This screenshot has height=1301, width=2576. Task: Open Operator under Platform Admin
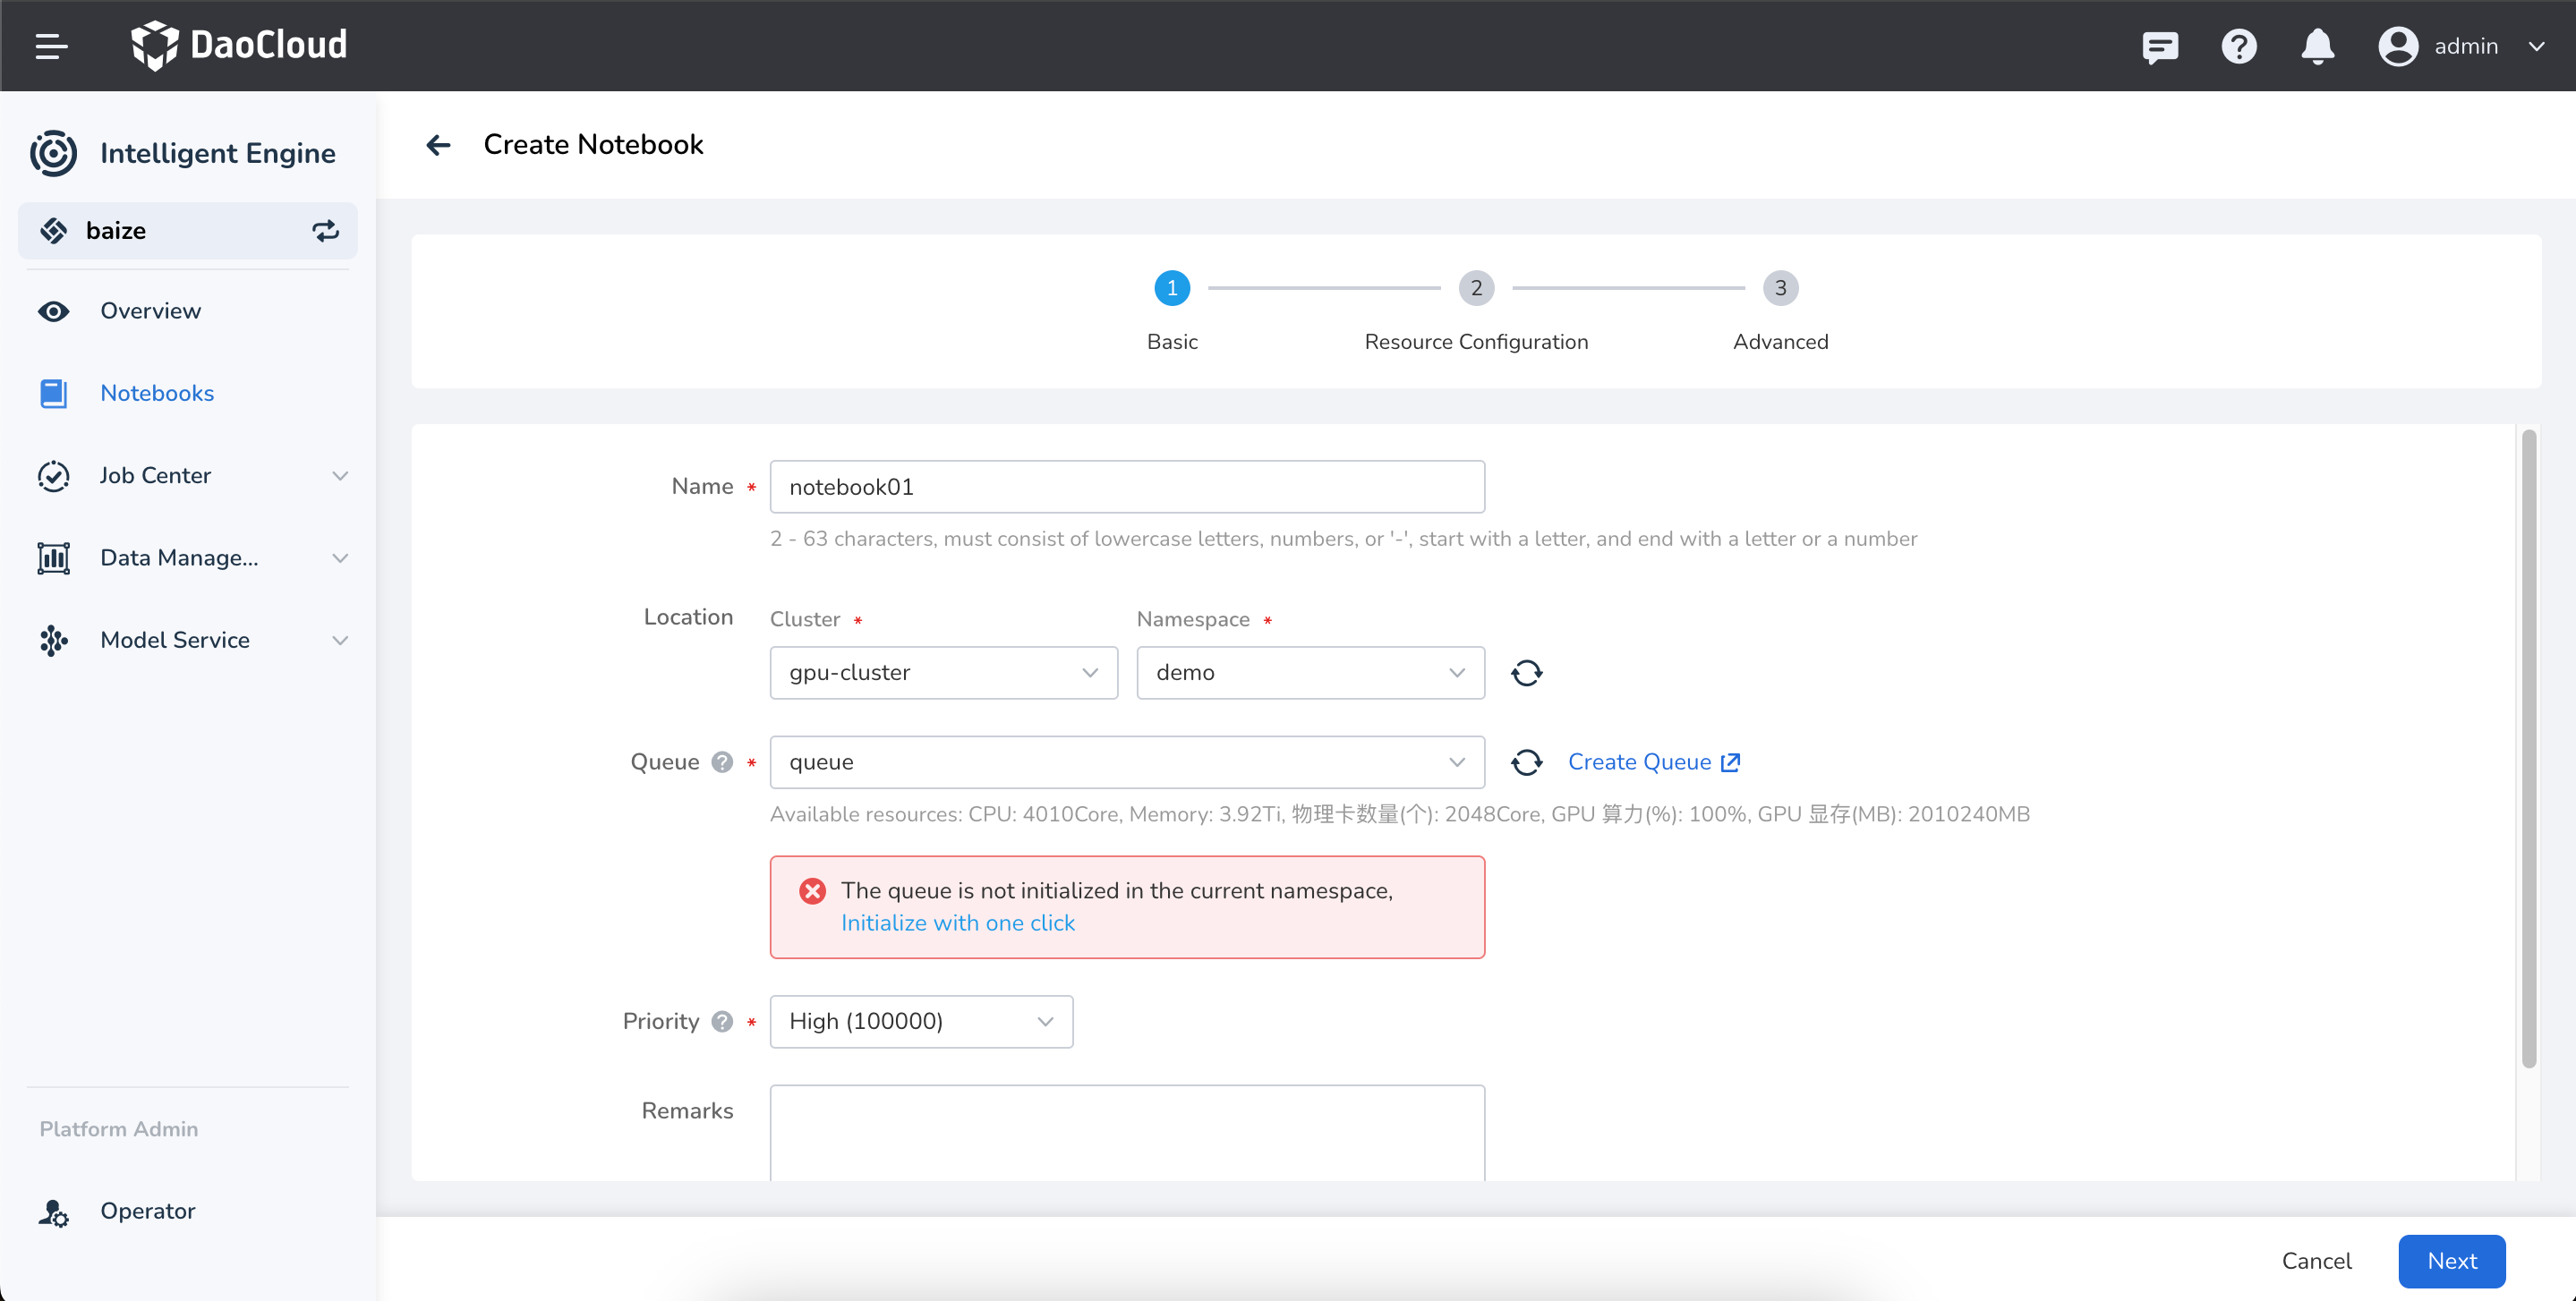(x=147, y=1211)
